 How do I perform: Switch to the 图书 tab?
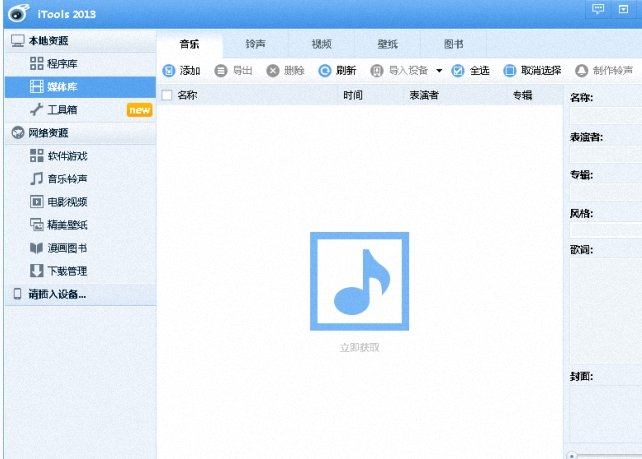click(x=454, y=44)
